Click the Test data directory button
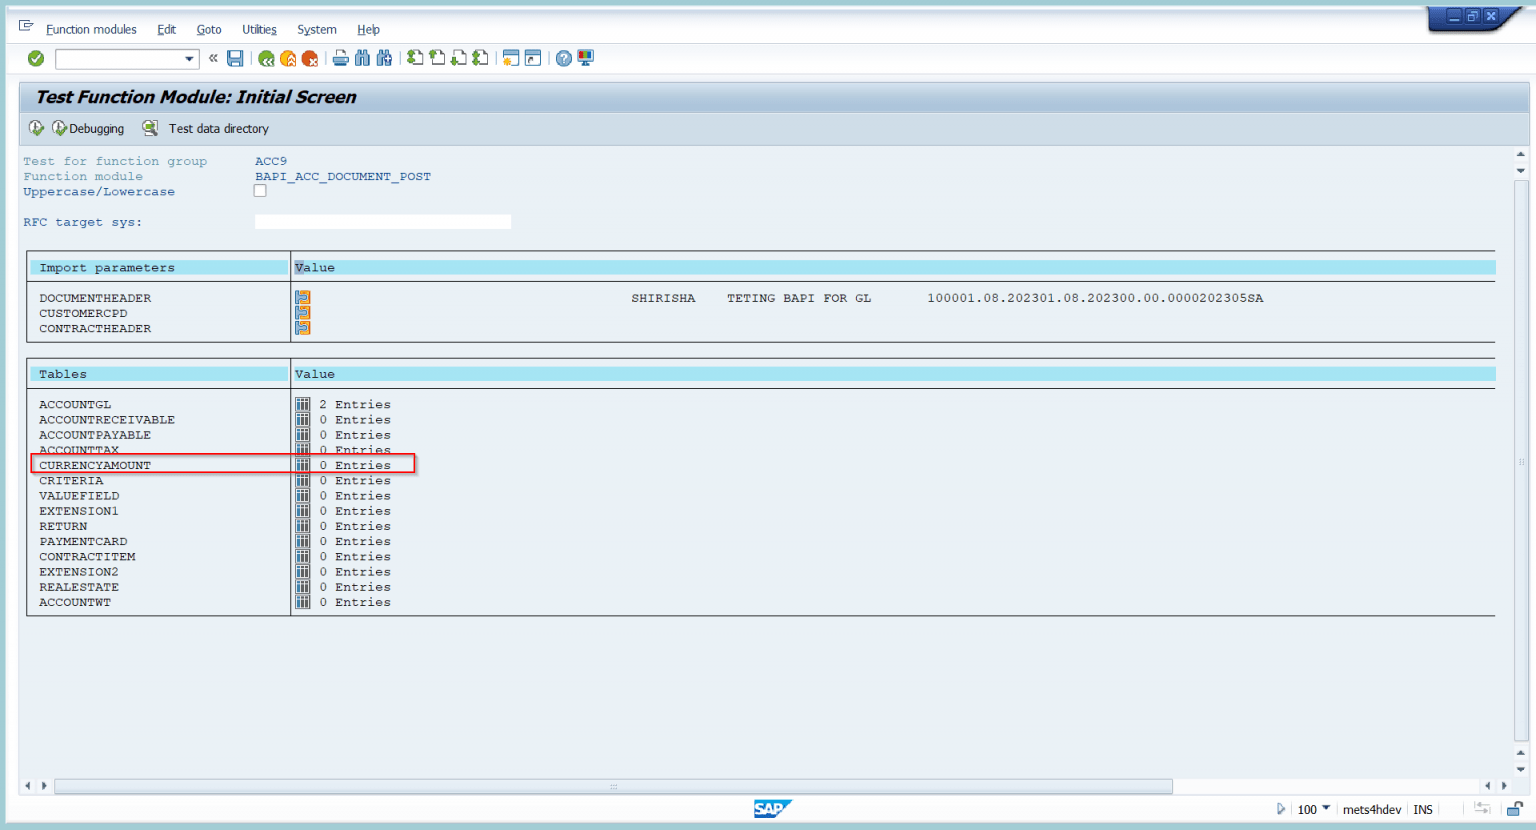Viewport: 1536px width, 830px height. [218, 129]
